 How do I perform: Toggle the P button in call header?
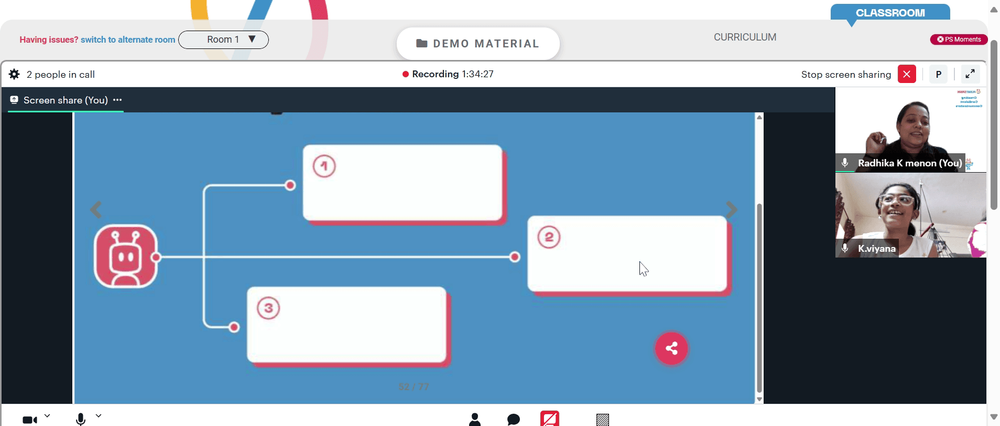point(938,74)
